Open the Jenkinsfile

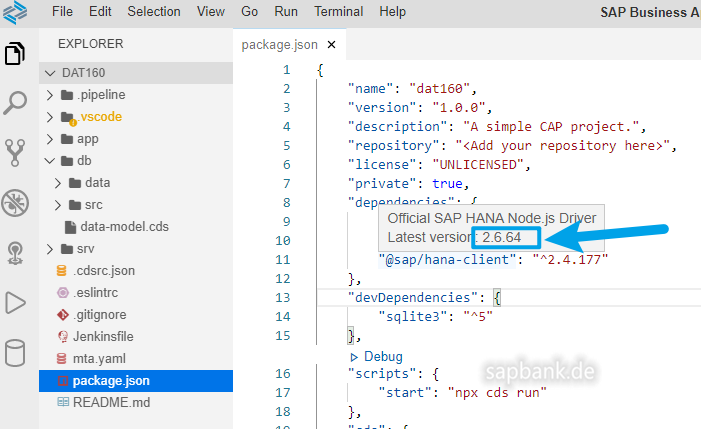tap(103, 336)
